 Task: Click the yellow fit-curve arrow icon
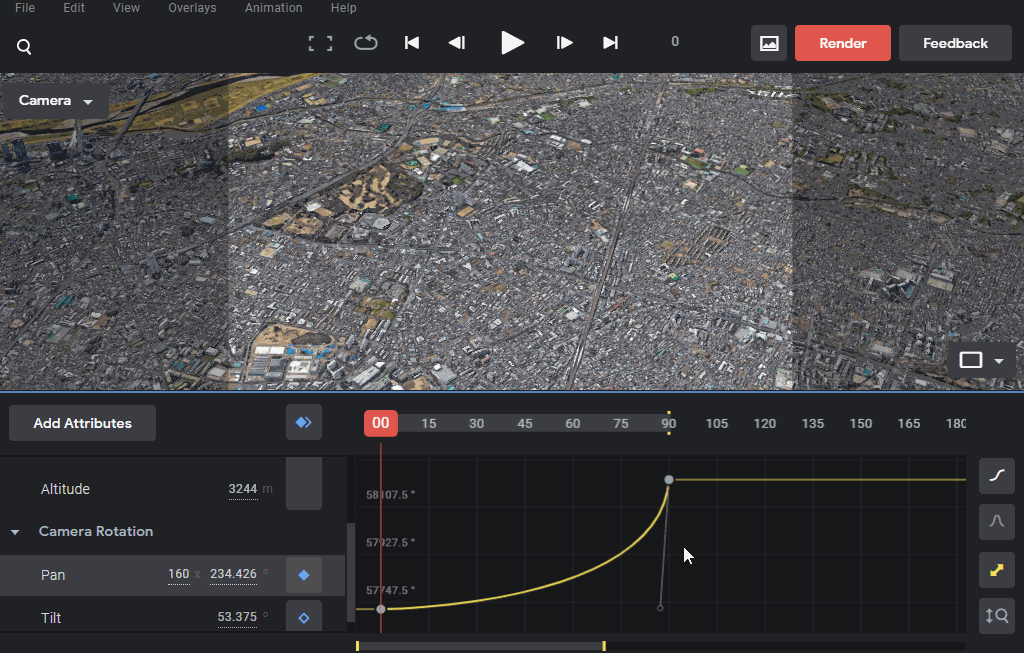click(997, 569)
